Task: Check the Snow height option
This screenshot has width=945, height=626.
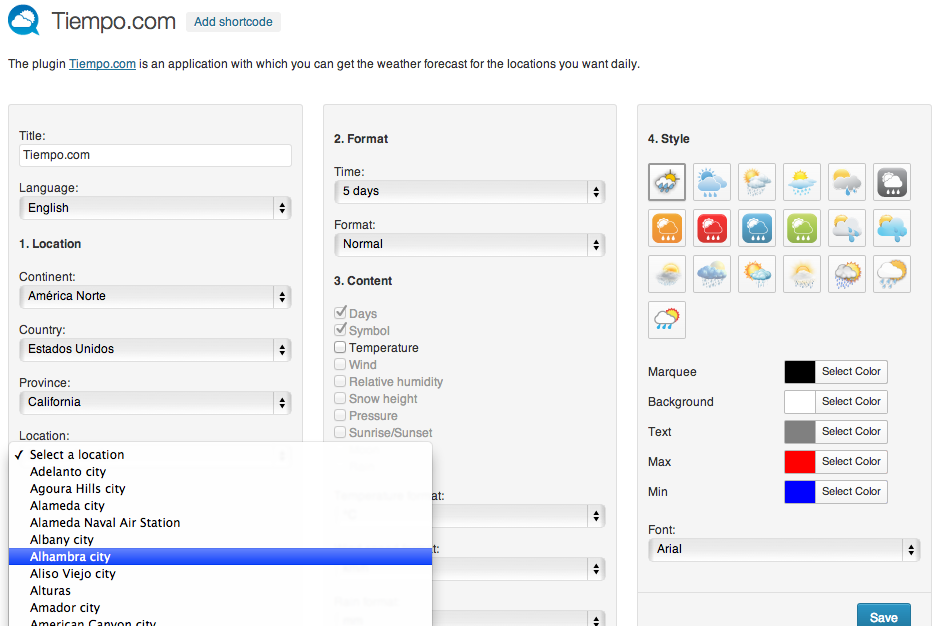Action: coord(341,398)
